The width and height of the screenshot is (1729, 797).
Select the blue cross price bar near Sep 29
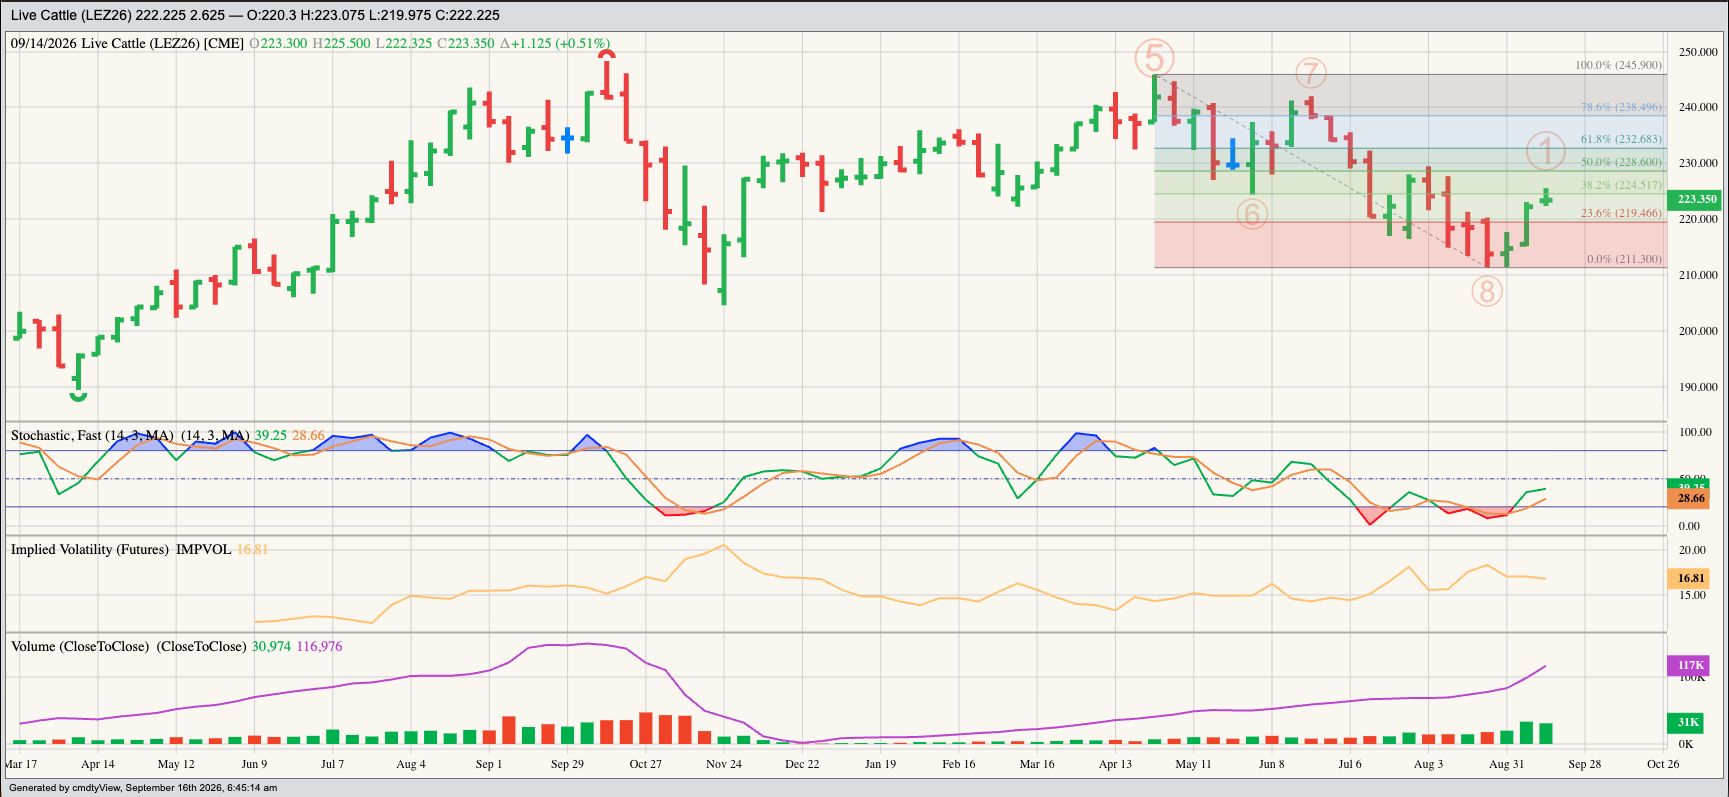tap(568, 139)
